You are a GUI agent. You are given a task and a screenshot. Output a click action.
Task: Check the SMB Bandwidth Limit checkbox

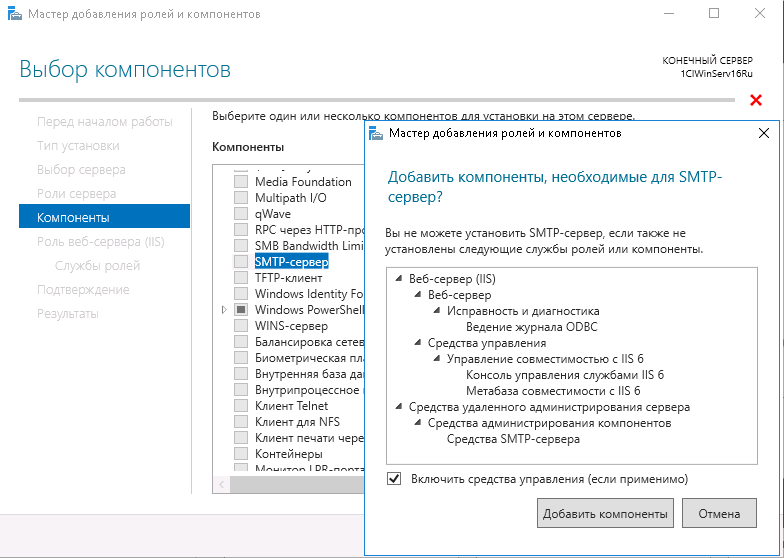(x=241, y=246)
